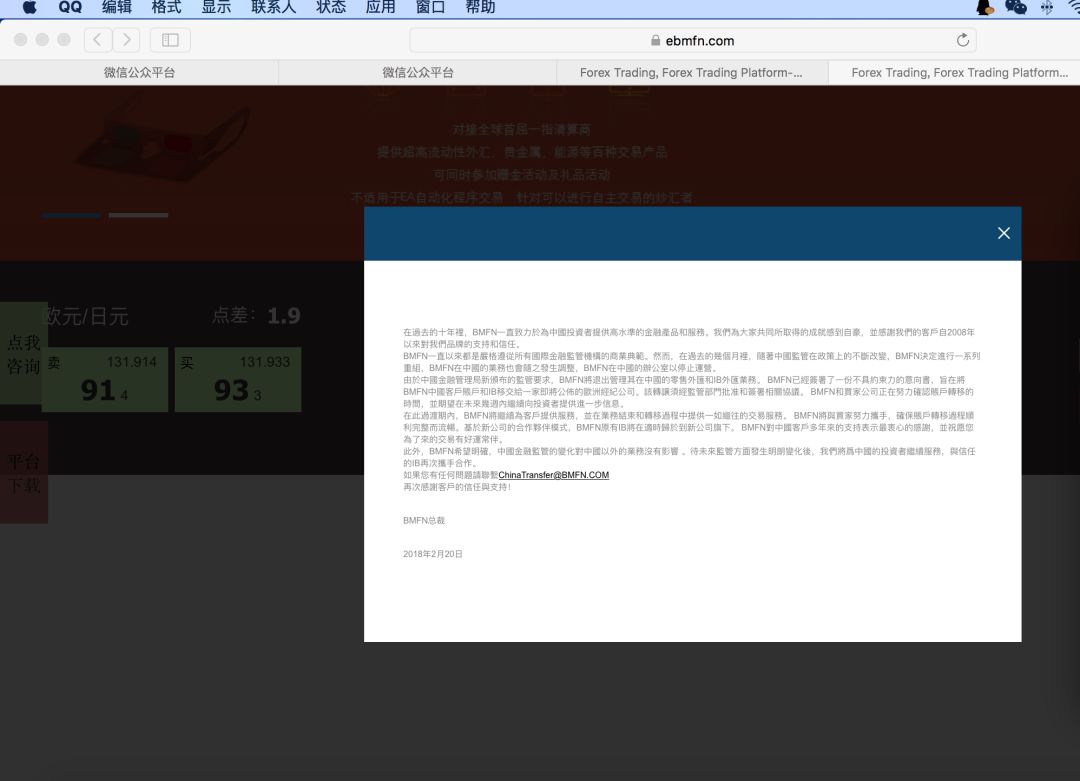Click the 2018年2月20日 date text

tap(433, 554)
